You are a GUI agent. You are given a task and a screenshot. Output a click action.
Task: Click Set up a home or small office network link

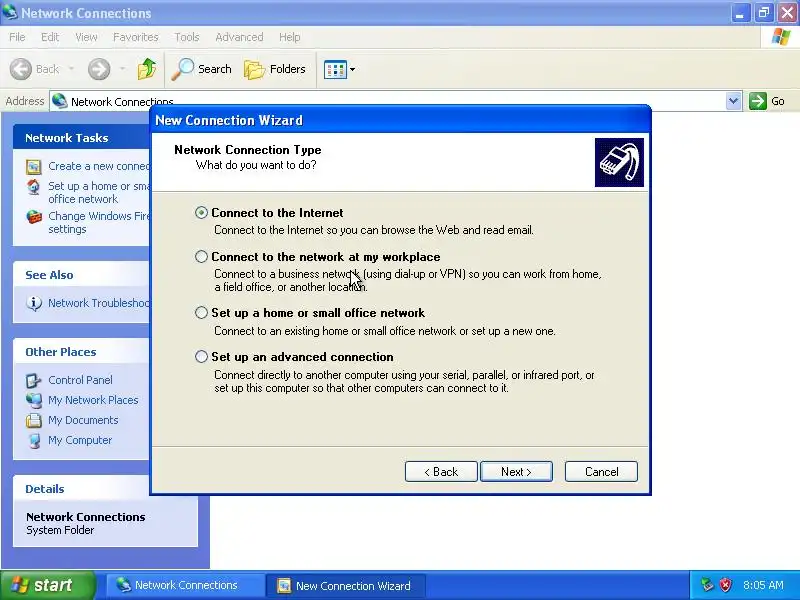(x=99, y=192)
